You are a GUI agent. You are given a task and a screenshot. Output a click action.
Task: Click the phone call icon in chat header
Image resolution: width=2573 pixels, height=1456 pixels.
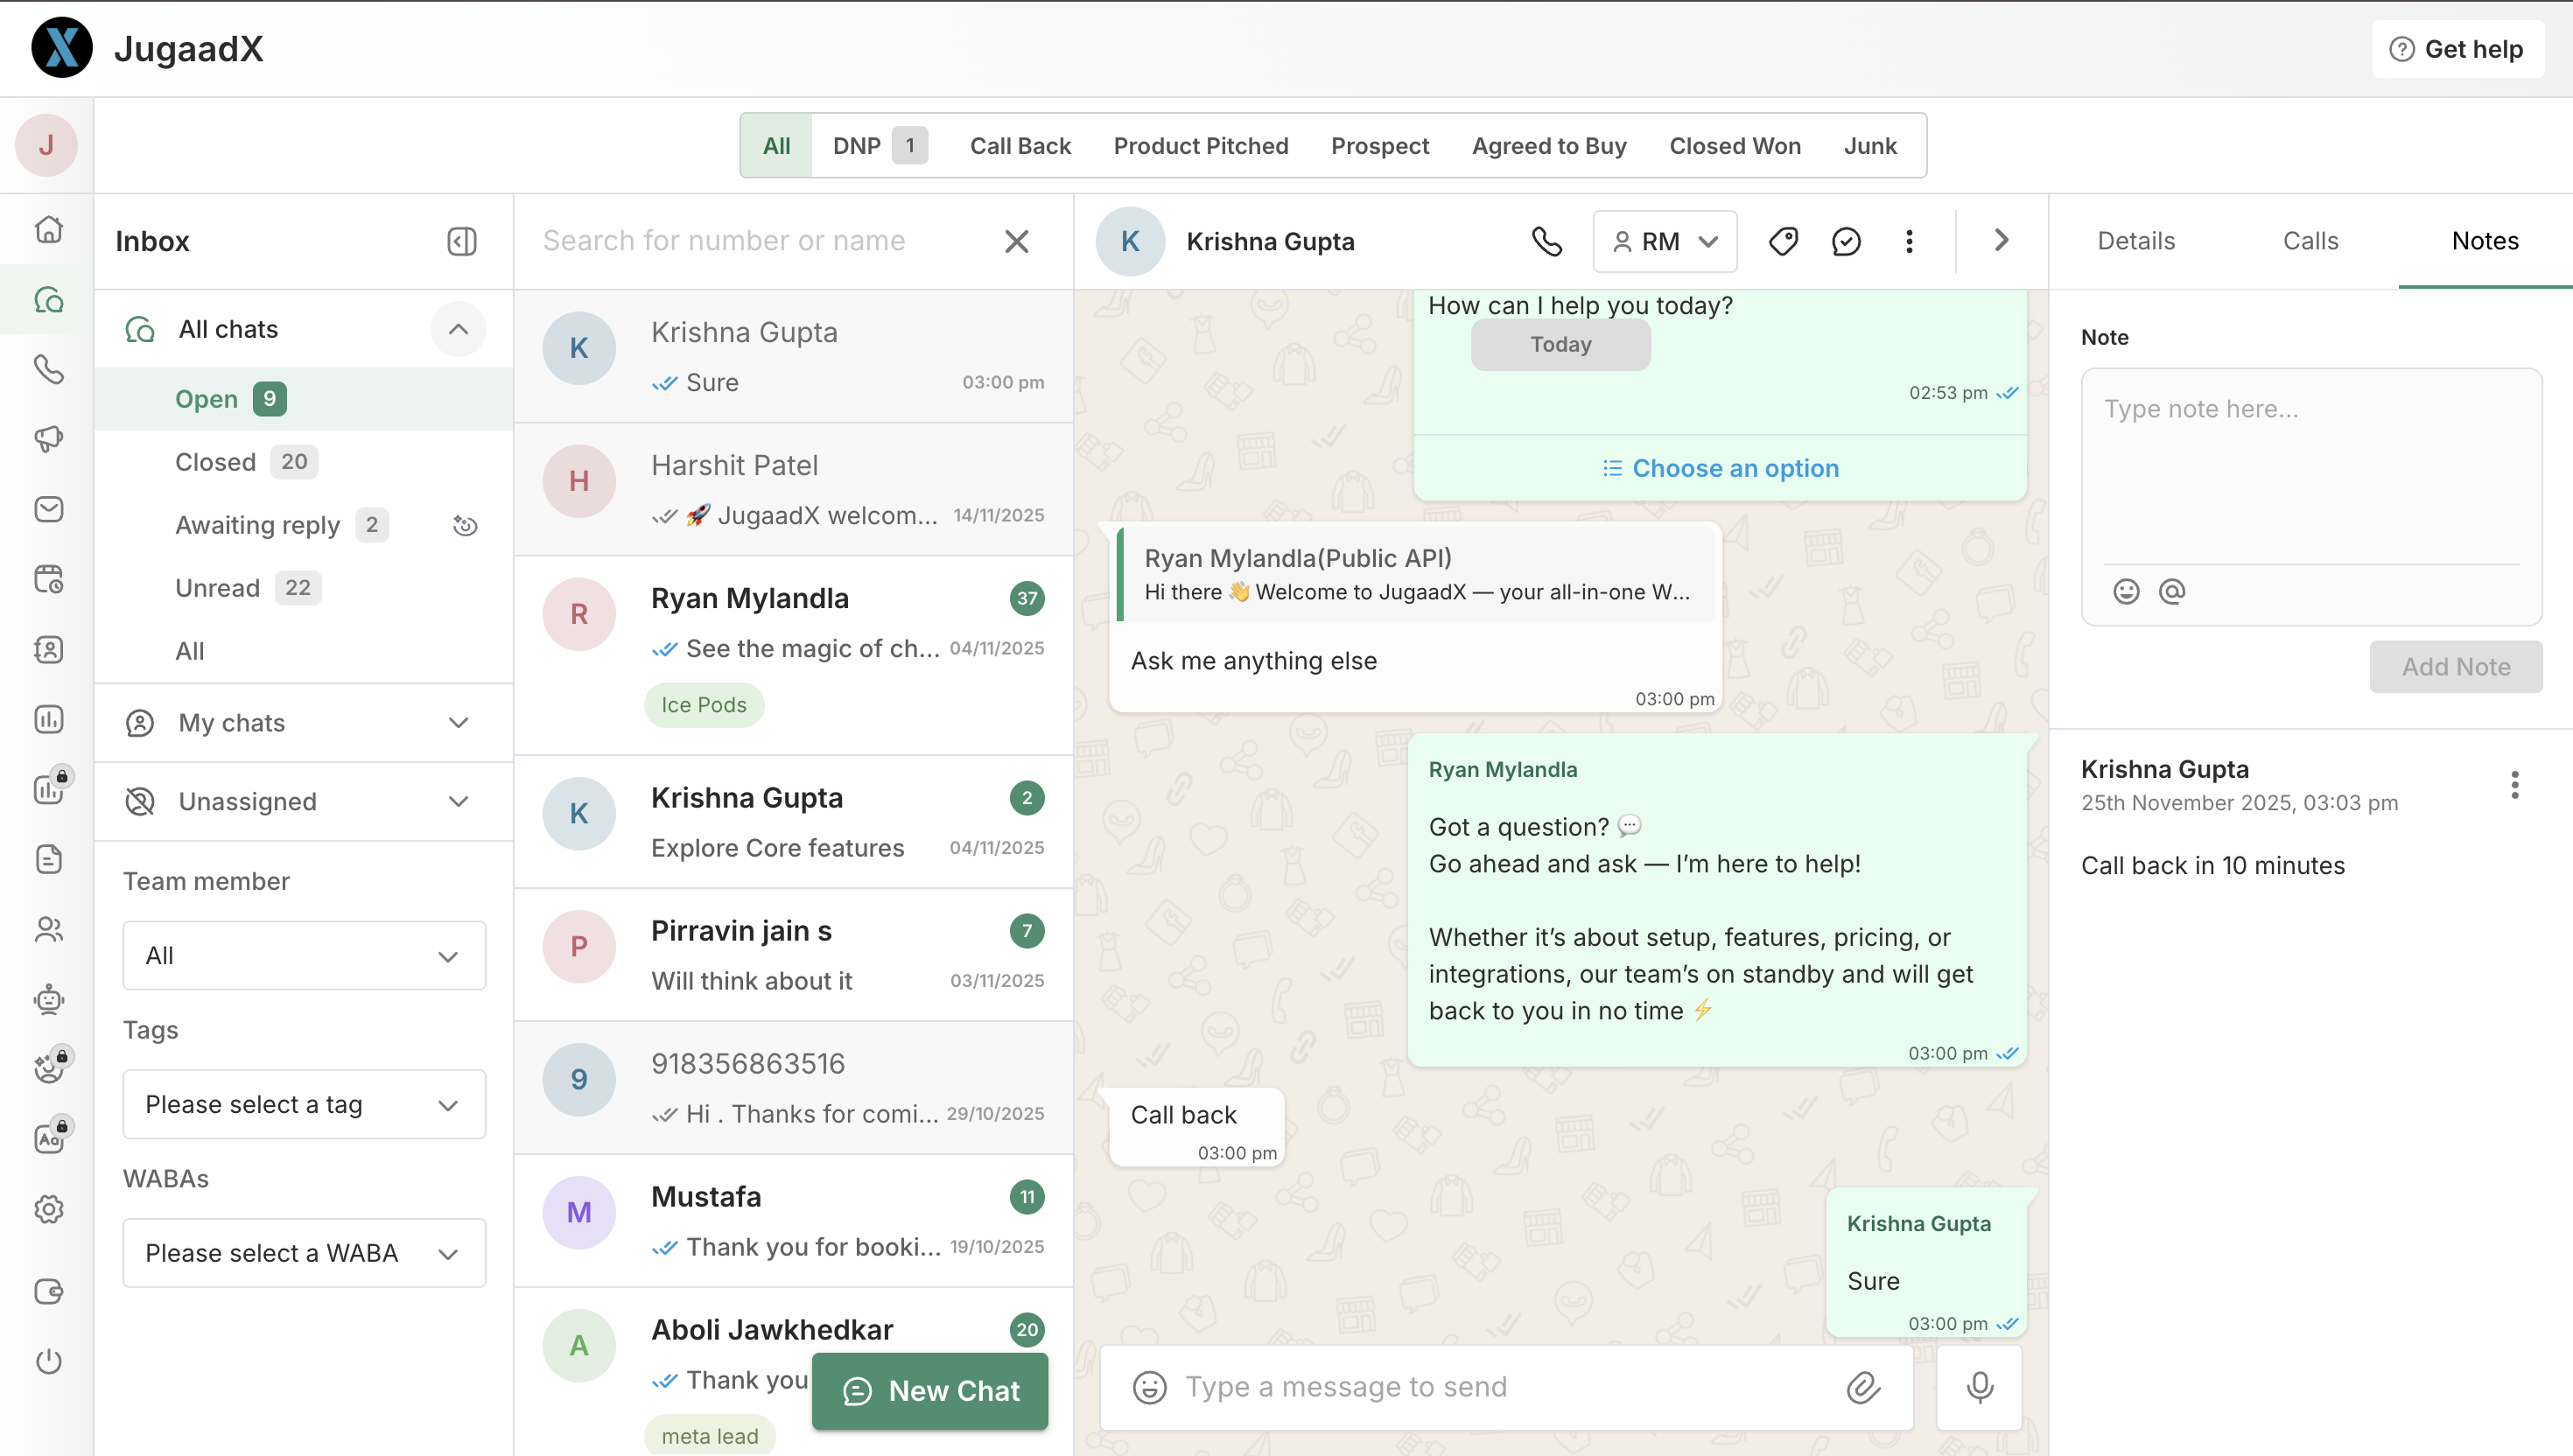coord(1547,241)
